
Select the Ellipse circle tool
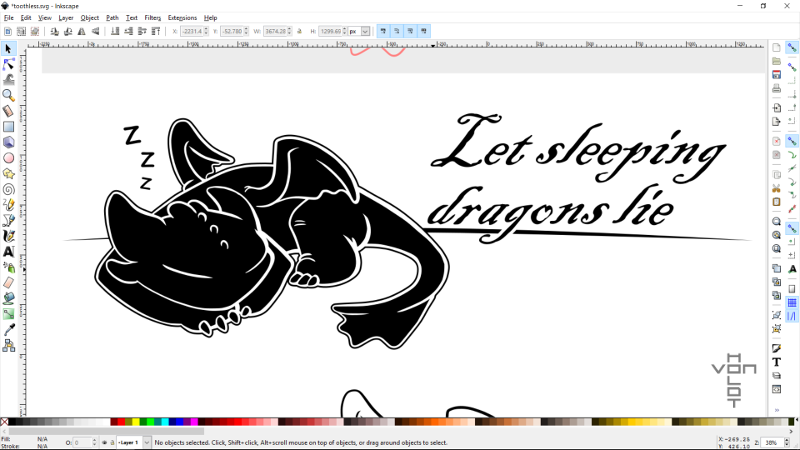point(8,158)
